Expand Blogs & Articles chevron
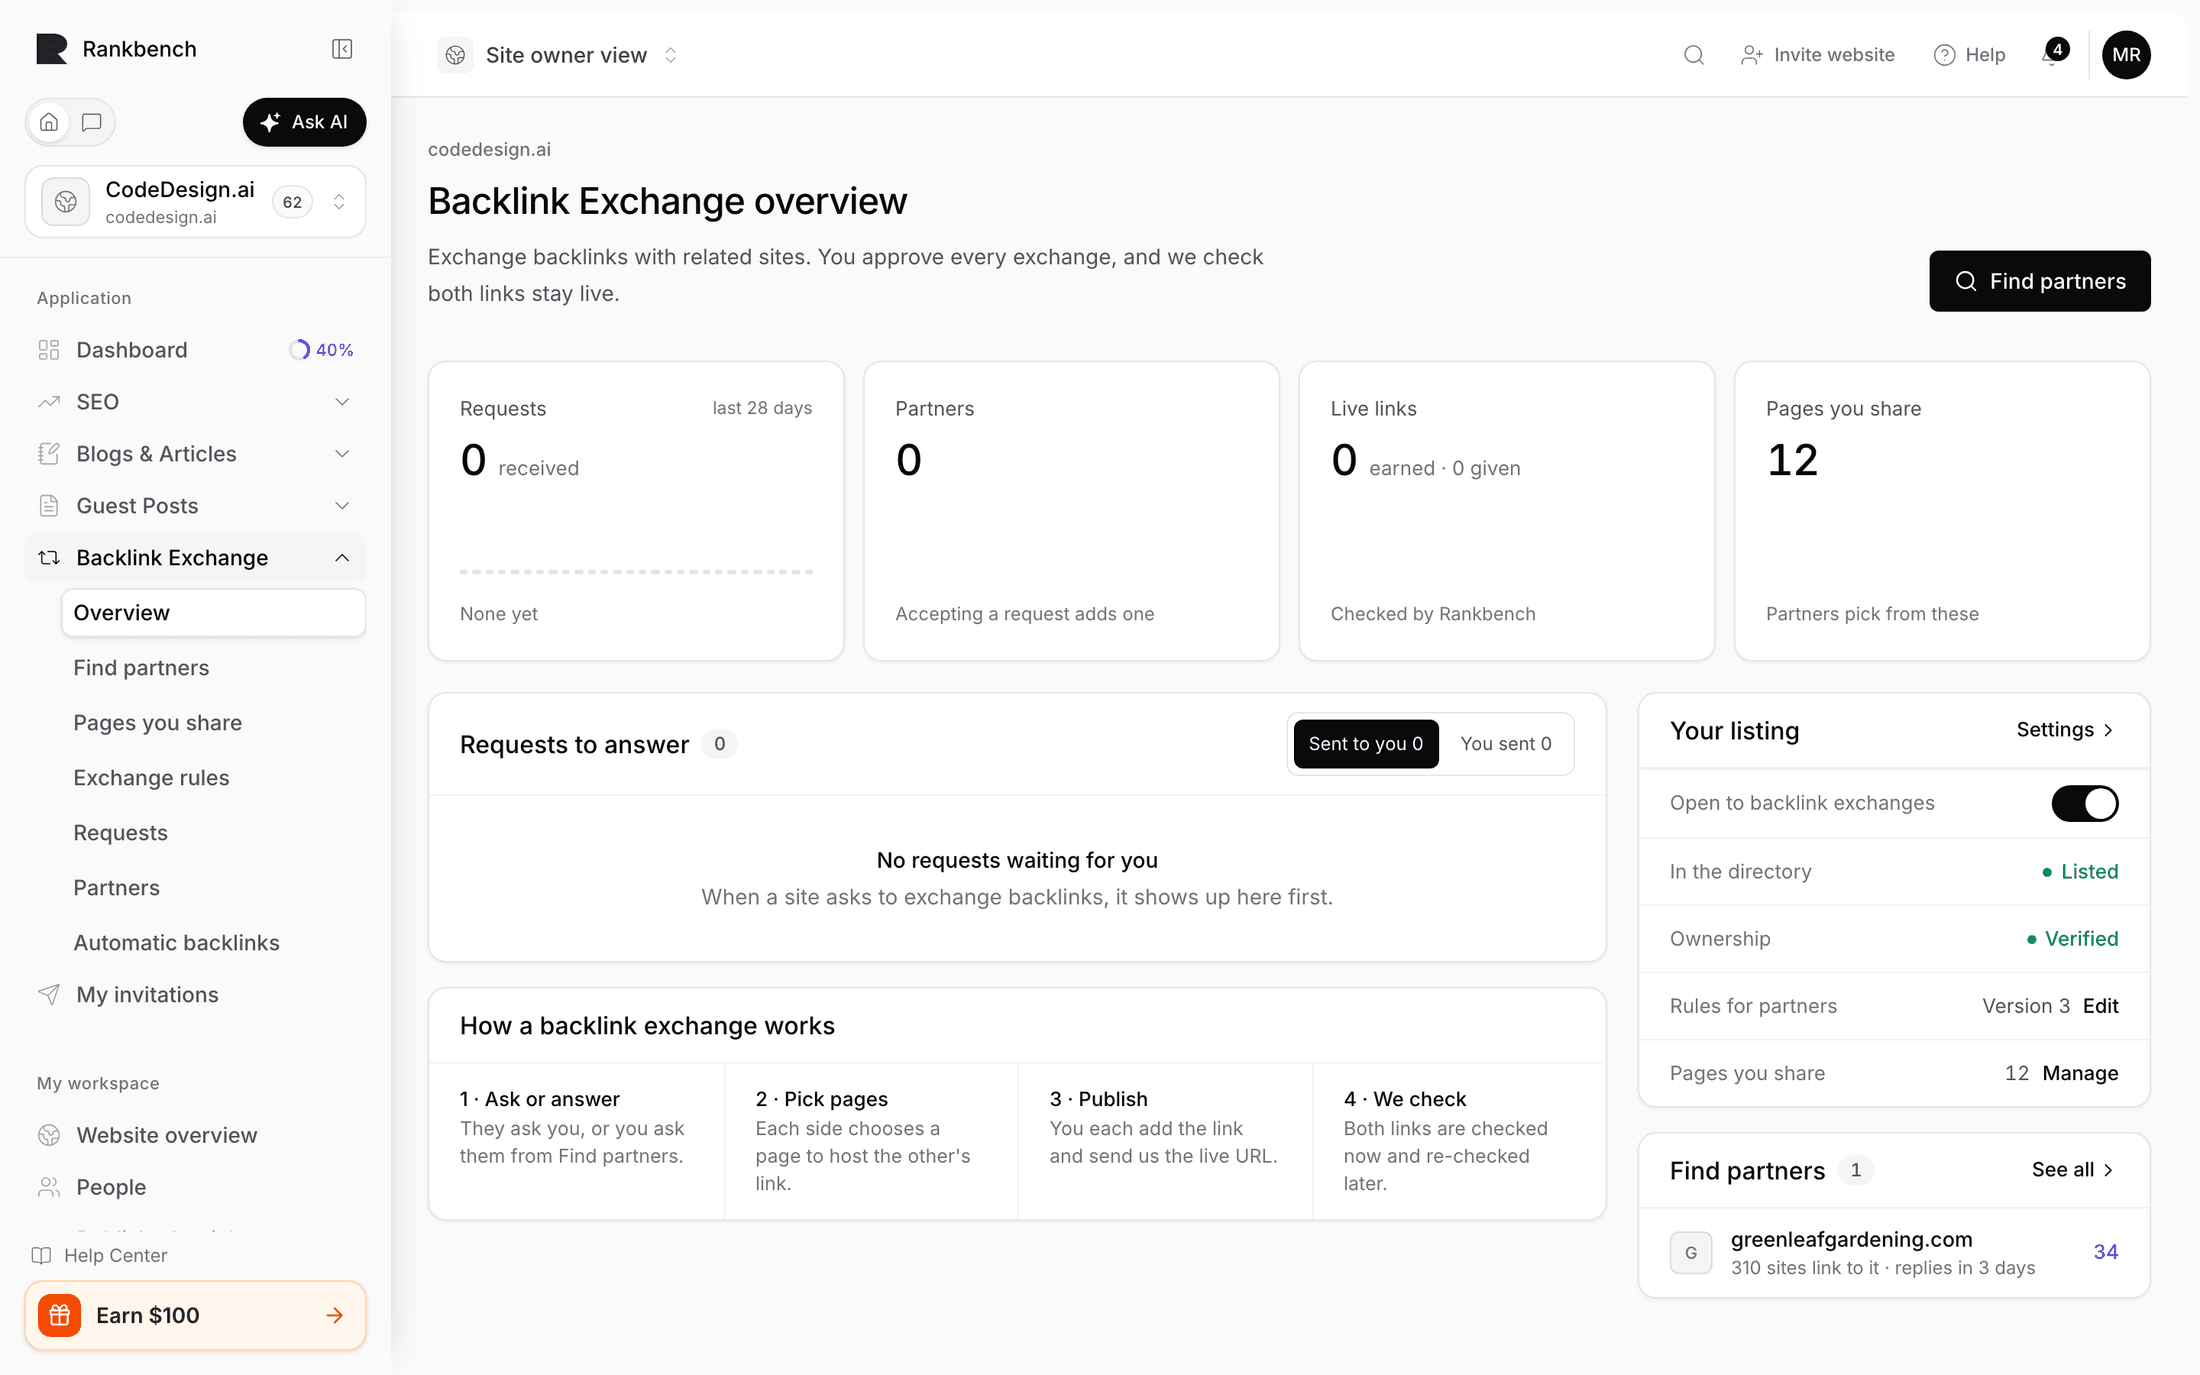Image resolution: width=2200 pixels, height=1375 pixels. click(x=342, y=454)
